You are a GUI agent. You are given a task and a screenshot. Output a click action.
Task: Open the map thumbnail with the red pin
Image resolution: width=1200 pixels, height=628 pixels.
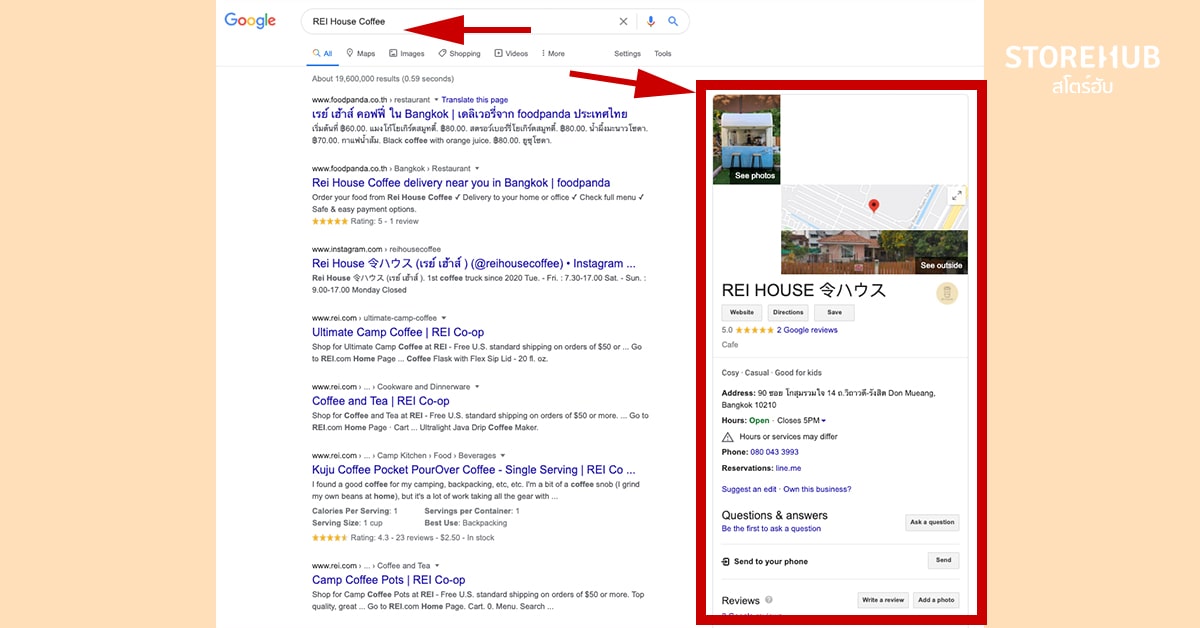tap(873, 207)
